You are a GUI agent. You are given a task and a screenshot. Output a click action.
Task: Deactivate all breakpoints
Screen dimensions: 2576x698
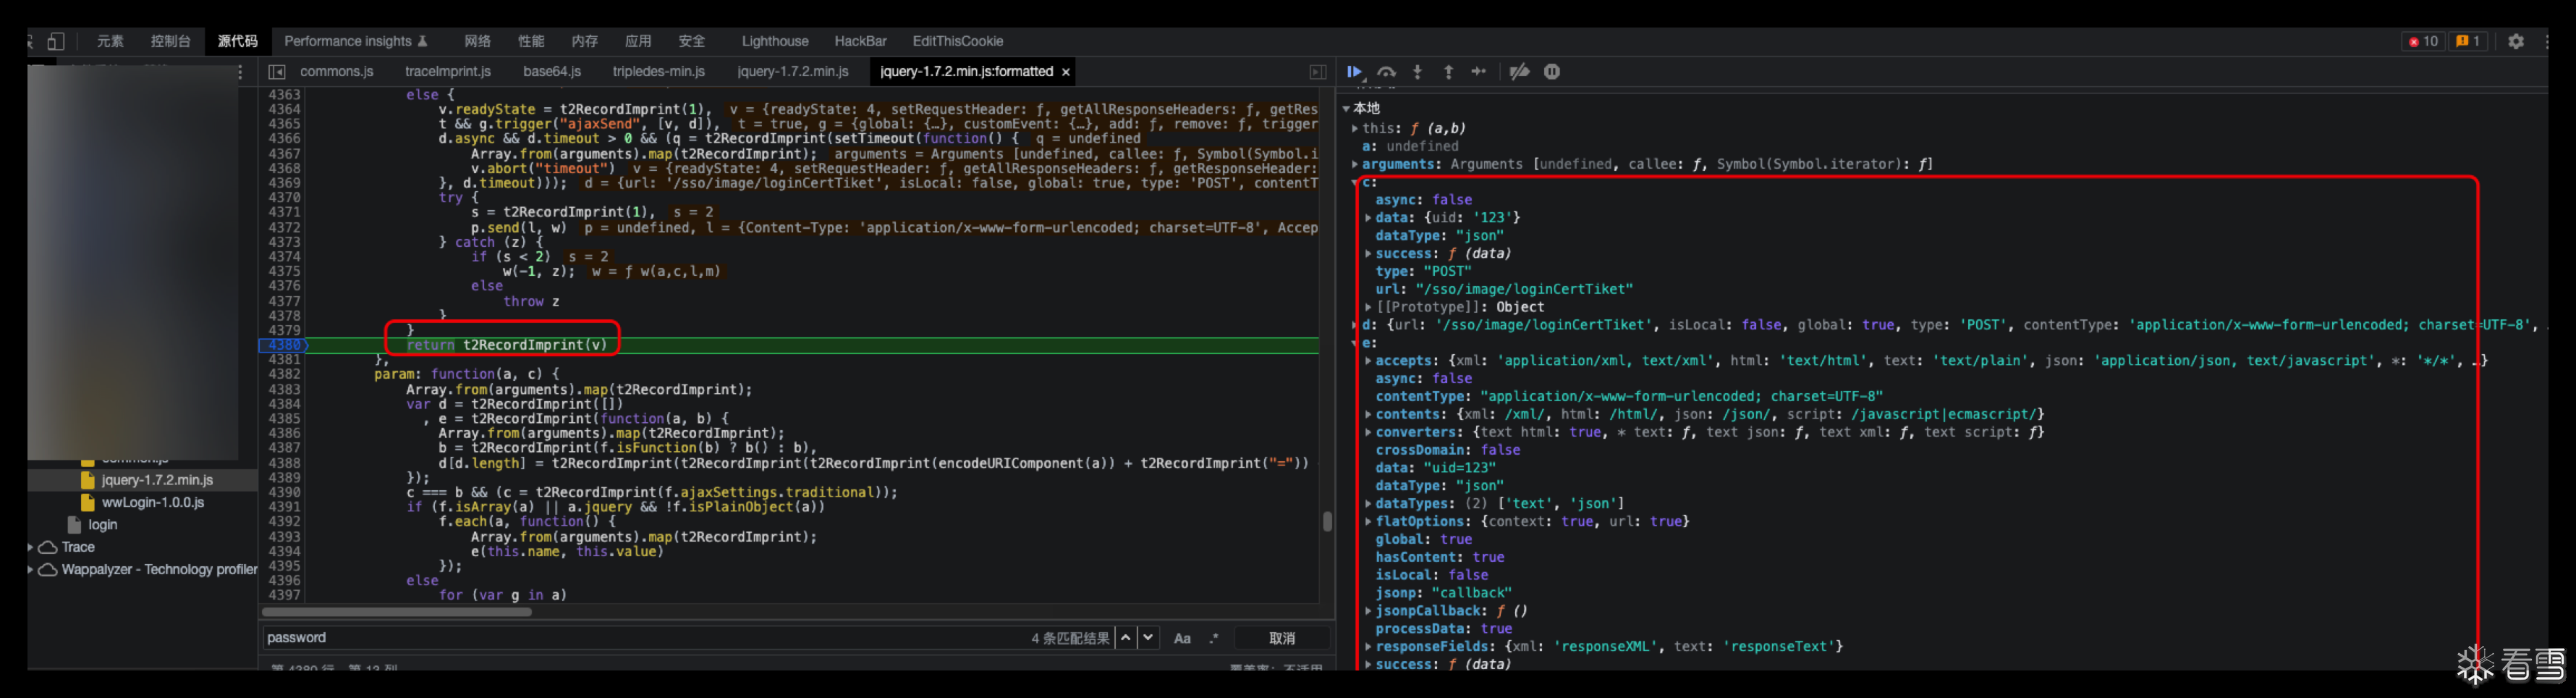pyautogui.click(x=1519, y=72)
